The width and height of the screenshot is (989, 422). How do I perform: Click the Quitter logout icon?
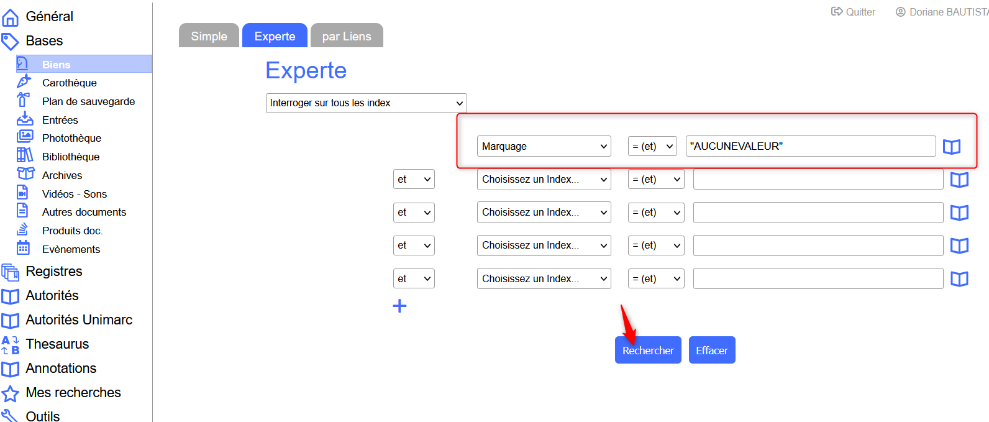pos(837,12)
